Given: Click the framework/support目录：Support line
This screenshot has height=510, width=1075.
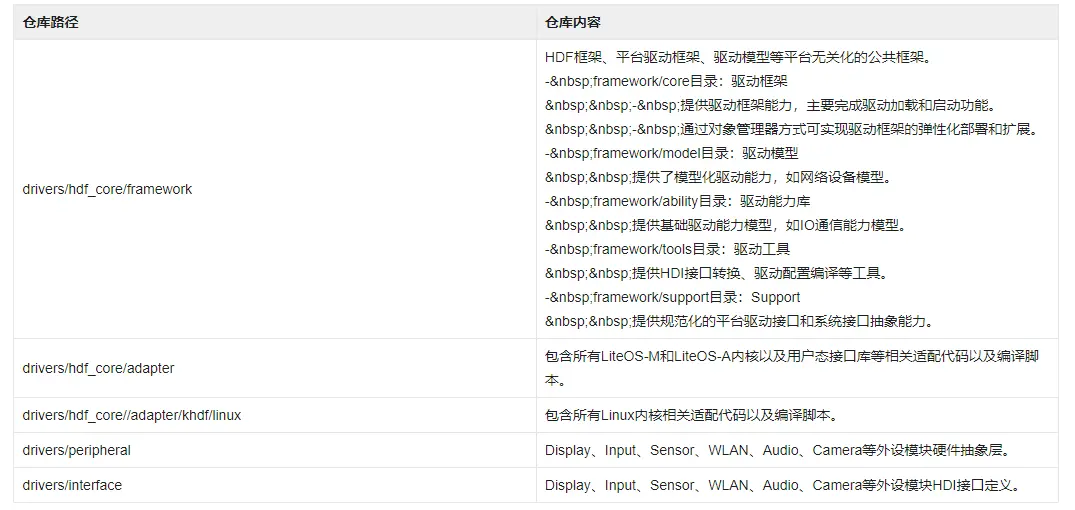Looking at the screenshot, I should tap(673, 298).
